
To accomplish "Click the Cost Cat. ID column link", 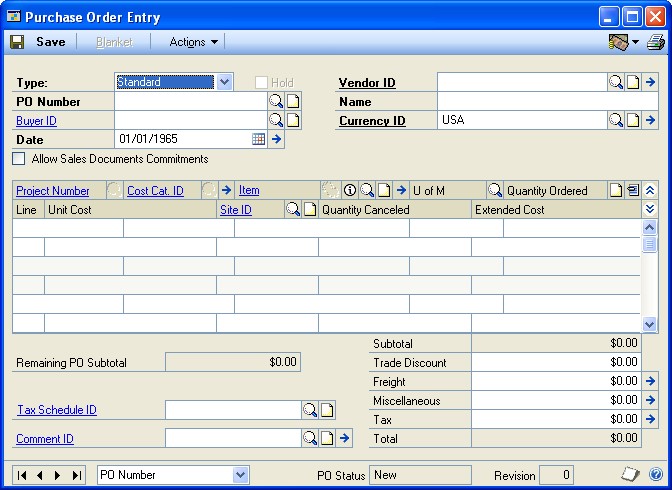I will pos(155,191).
